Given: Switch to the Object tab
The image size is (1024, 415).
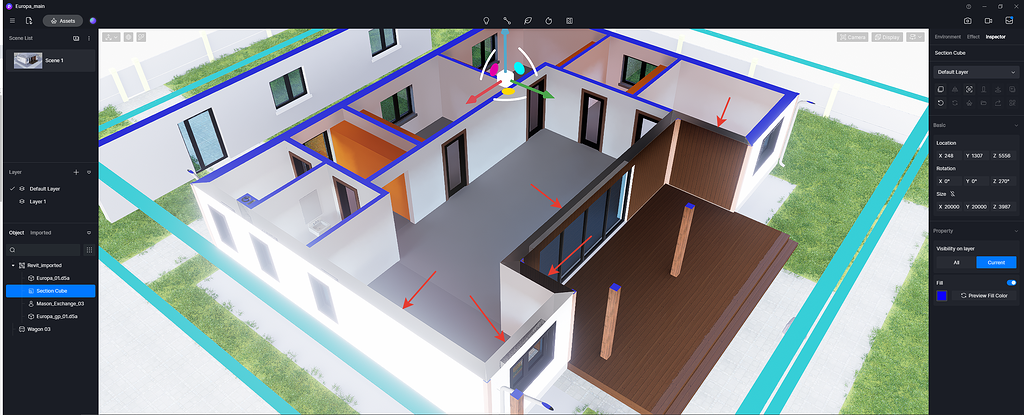Looking at the screenshot, I should coord(17,233).
